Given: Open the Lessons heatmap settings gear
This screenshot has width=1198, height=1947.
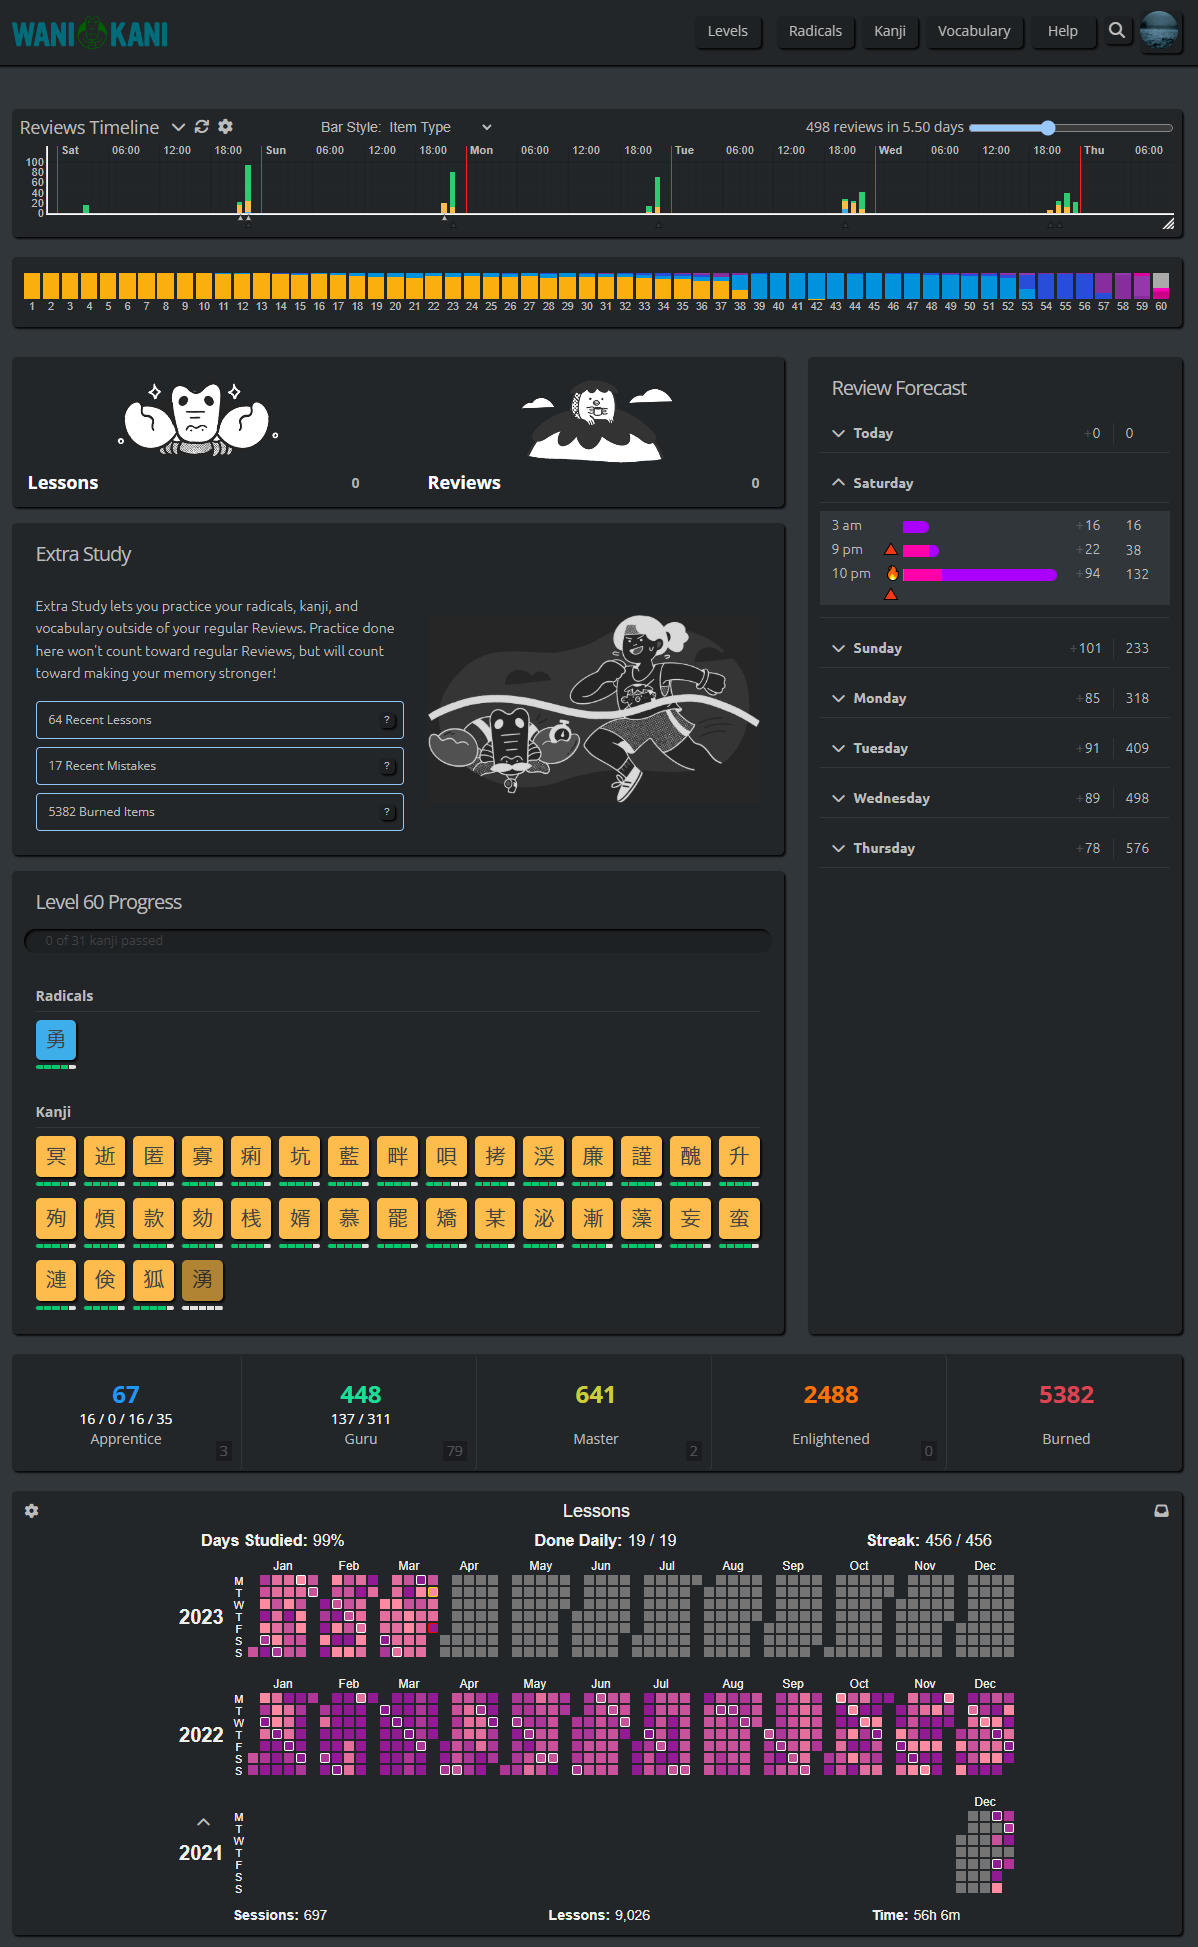Looking at the screenshot, I should point(32,1511).
